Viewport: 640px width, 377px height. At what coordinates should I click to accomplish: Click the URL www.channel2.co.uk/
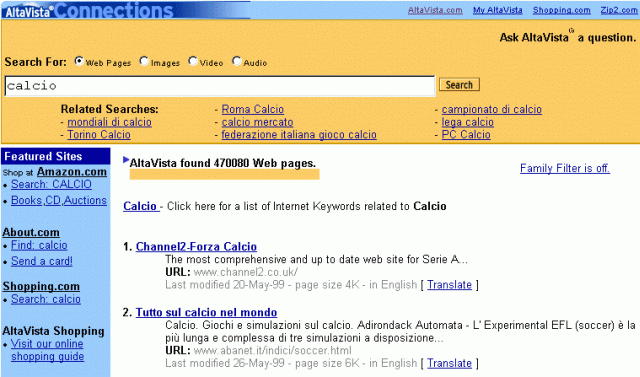[x=246, y=272]
